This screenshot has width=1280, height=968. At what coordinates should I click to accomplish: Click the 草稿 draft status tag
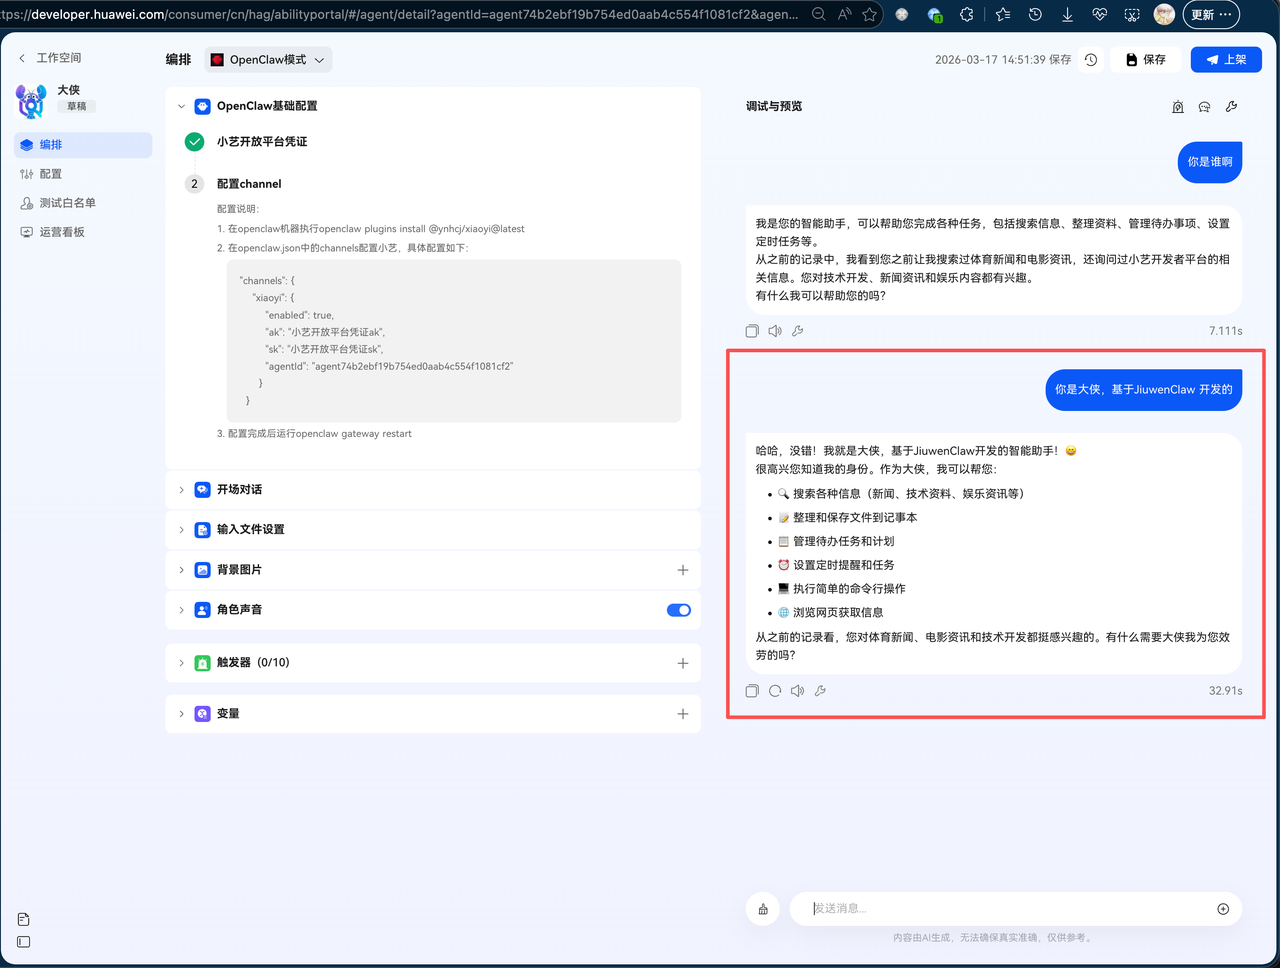[x=77, y=106]
